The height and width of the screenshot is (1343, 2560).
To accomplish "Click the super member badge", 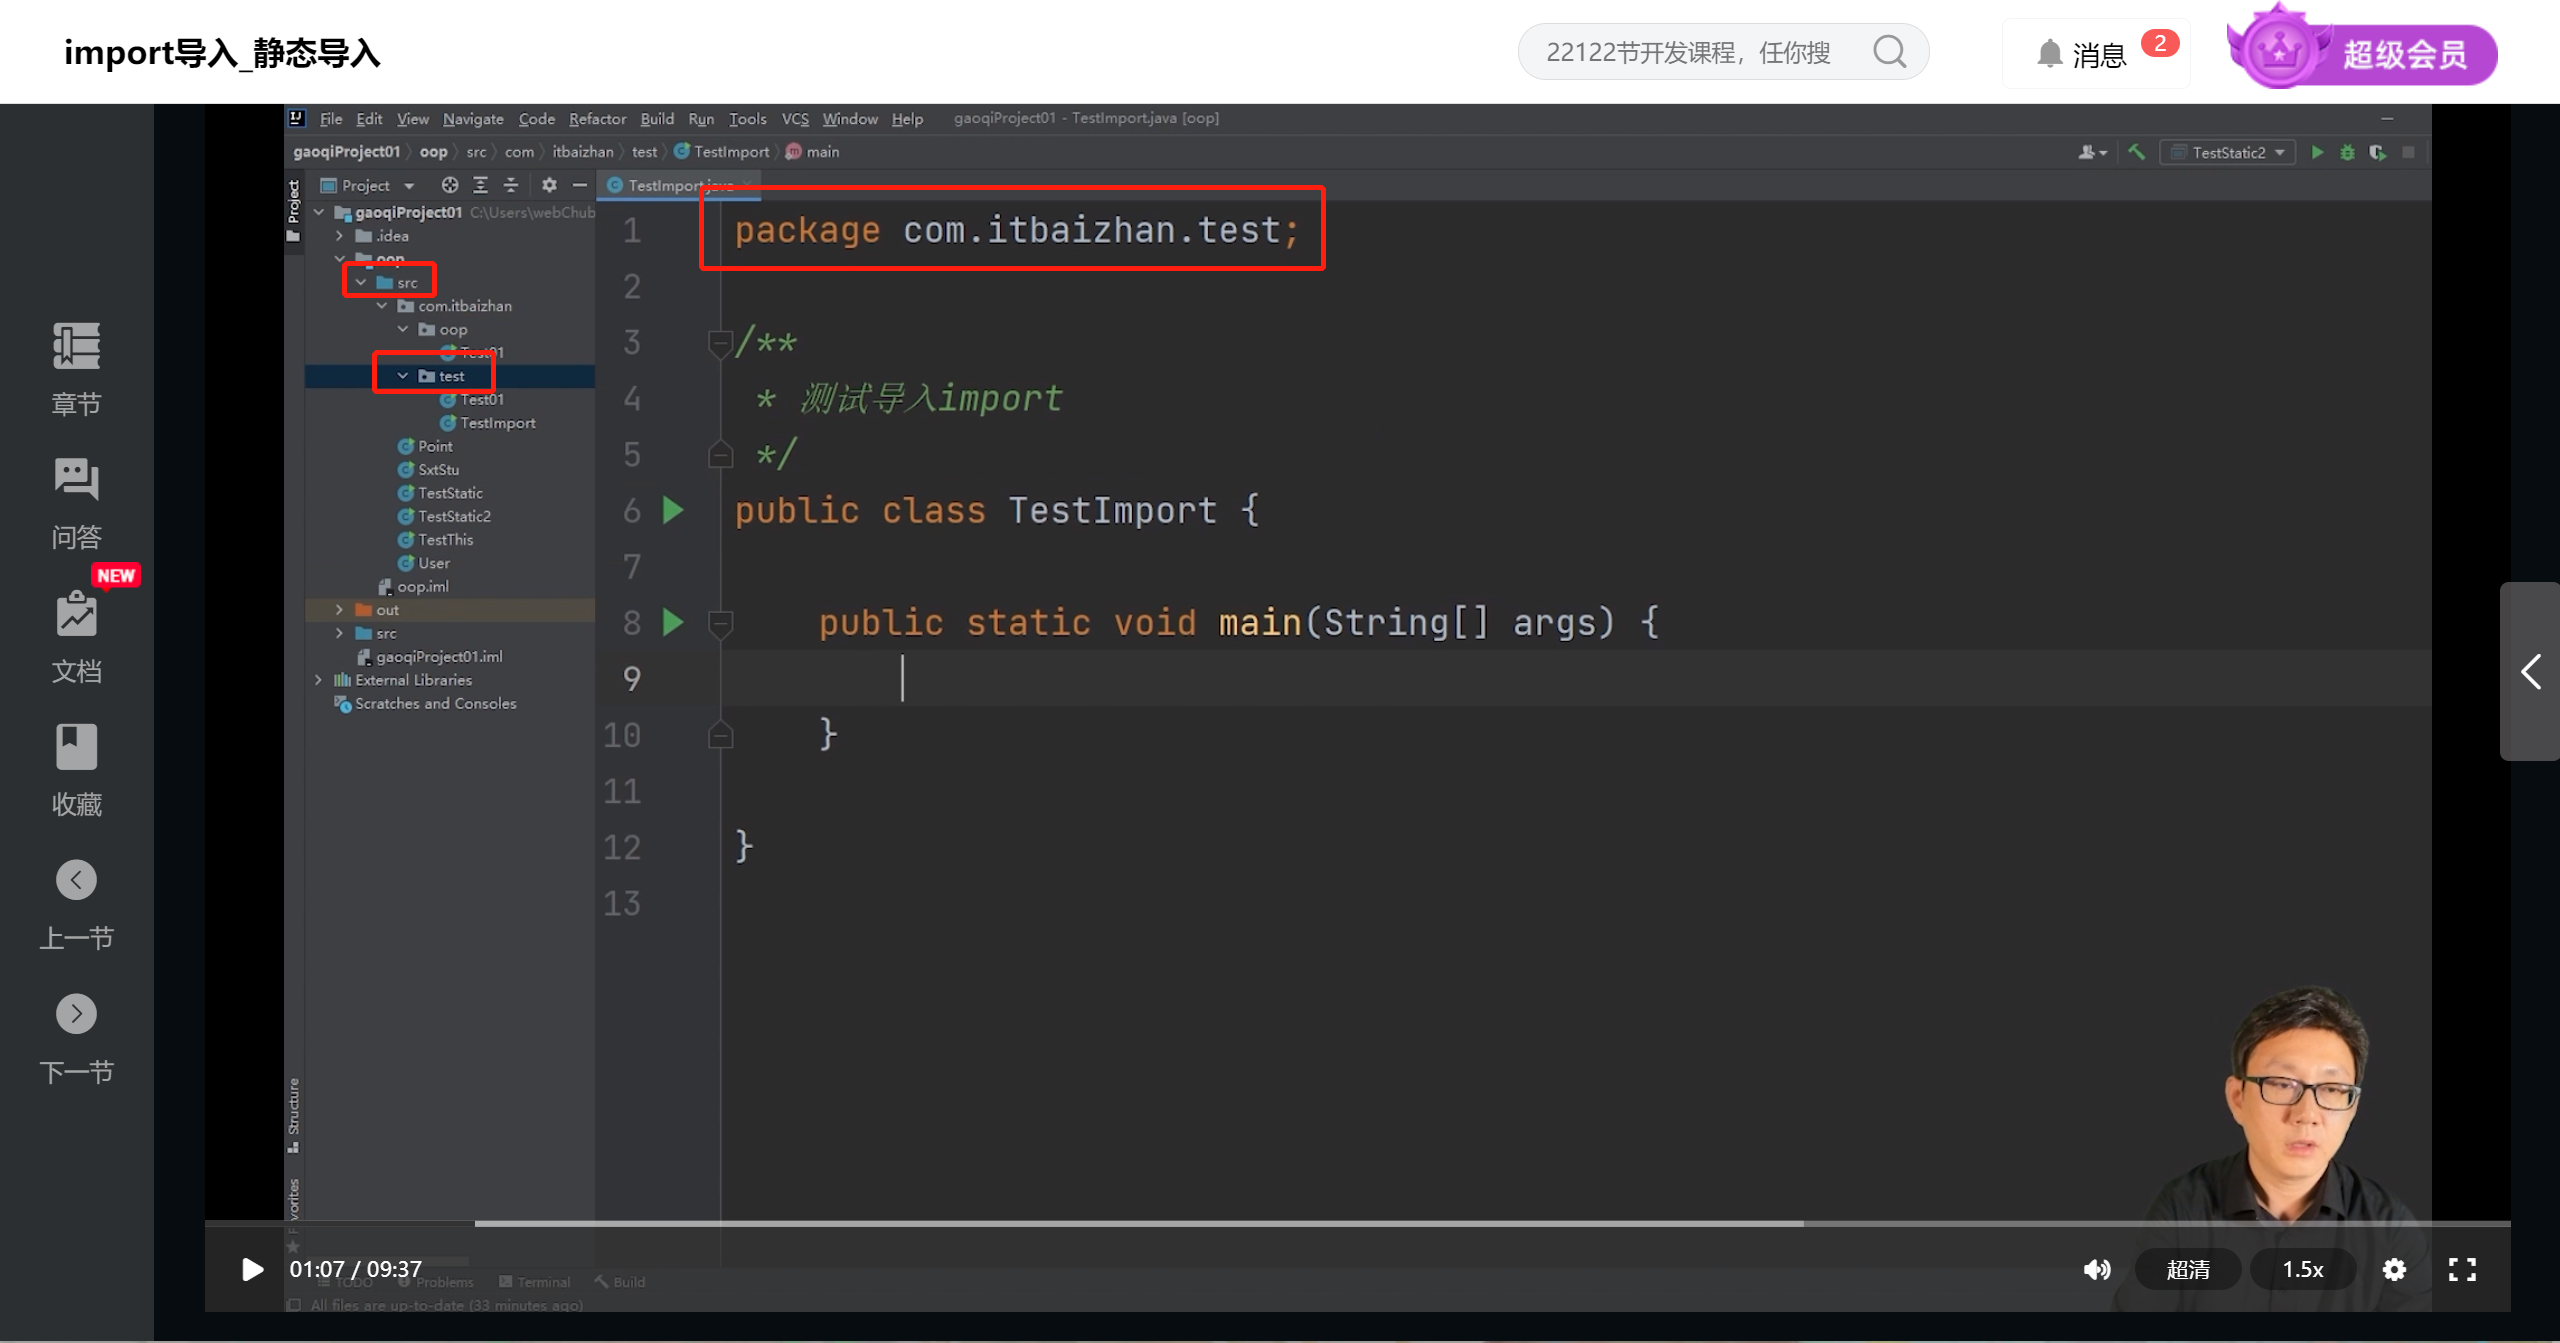I will point(2362,51).
